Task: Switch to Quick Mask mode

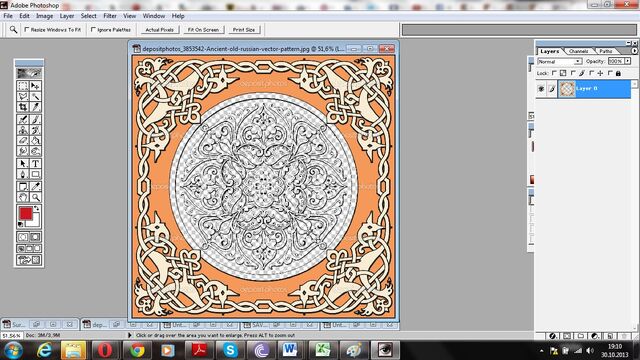Action: click(x=36, y=237)
